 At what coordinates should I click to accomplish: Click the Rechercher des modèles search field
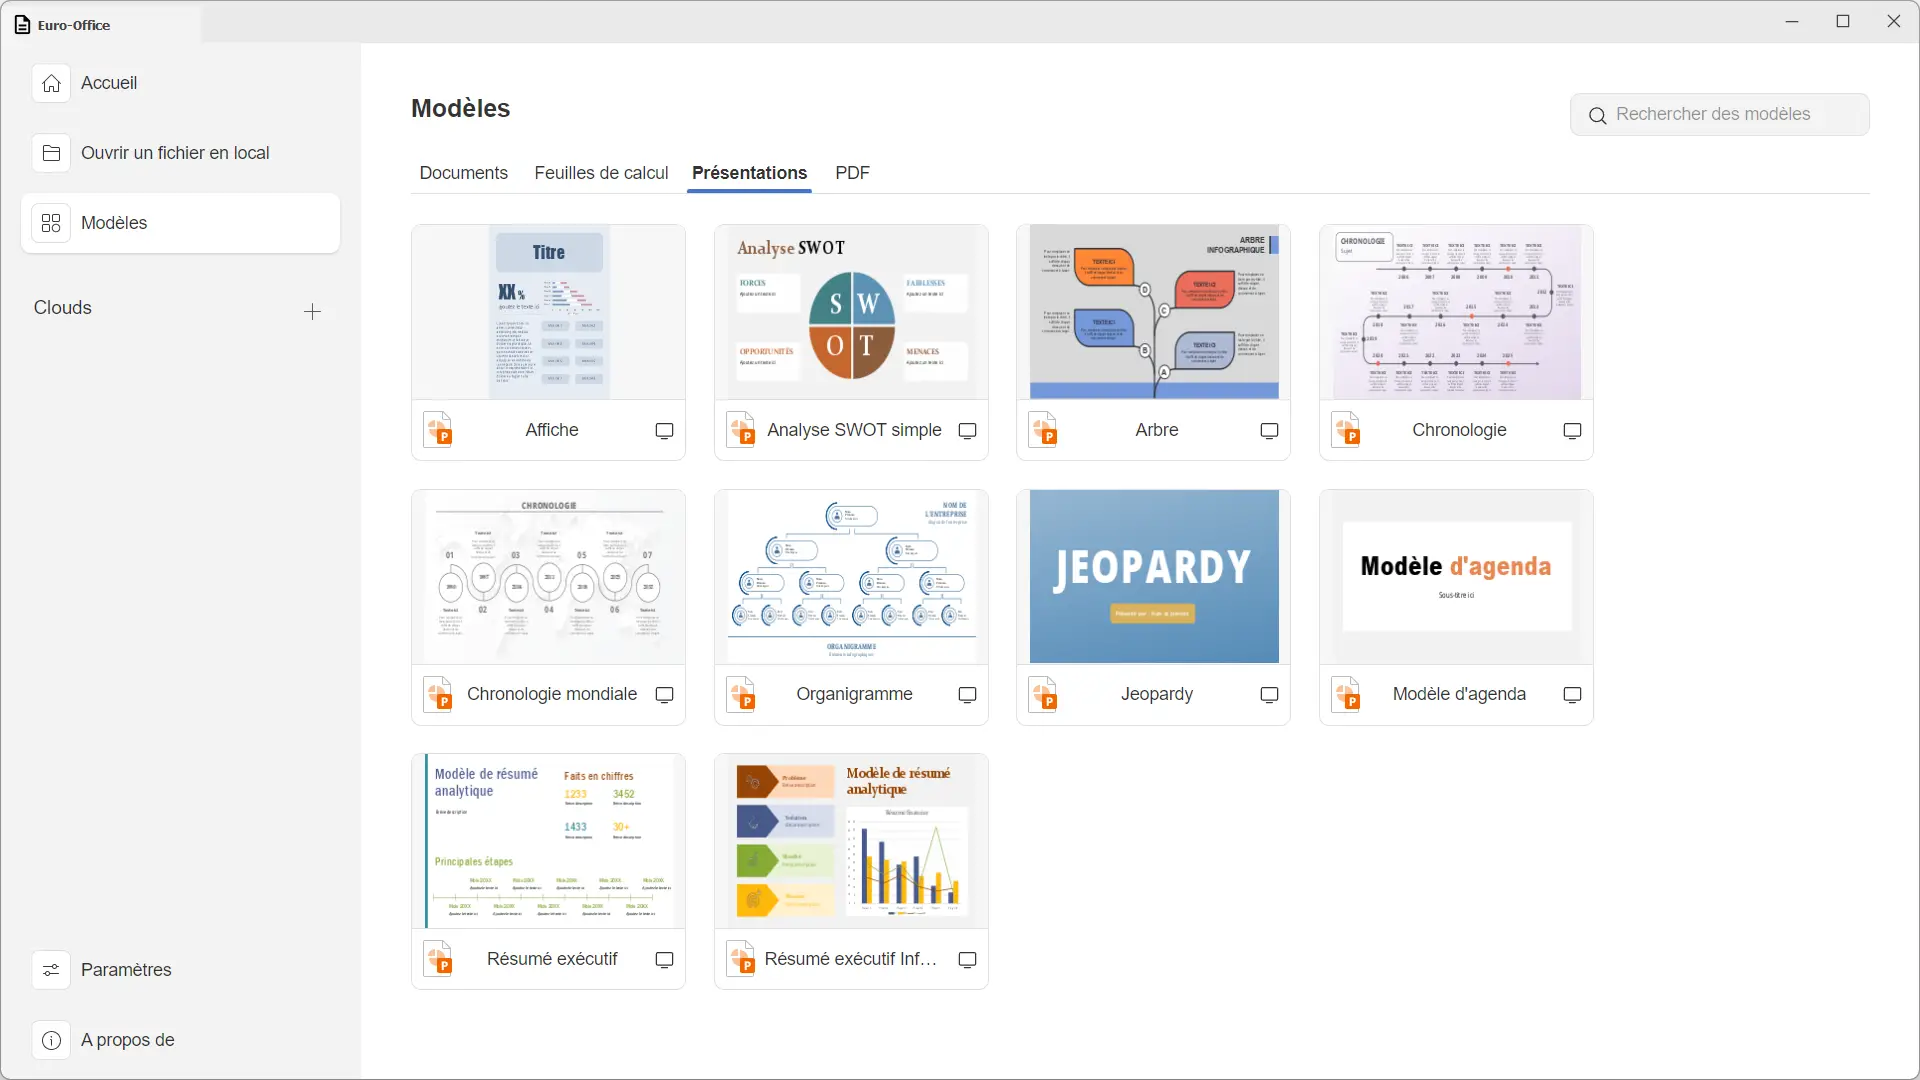click(1719, 115)
